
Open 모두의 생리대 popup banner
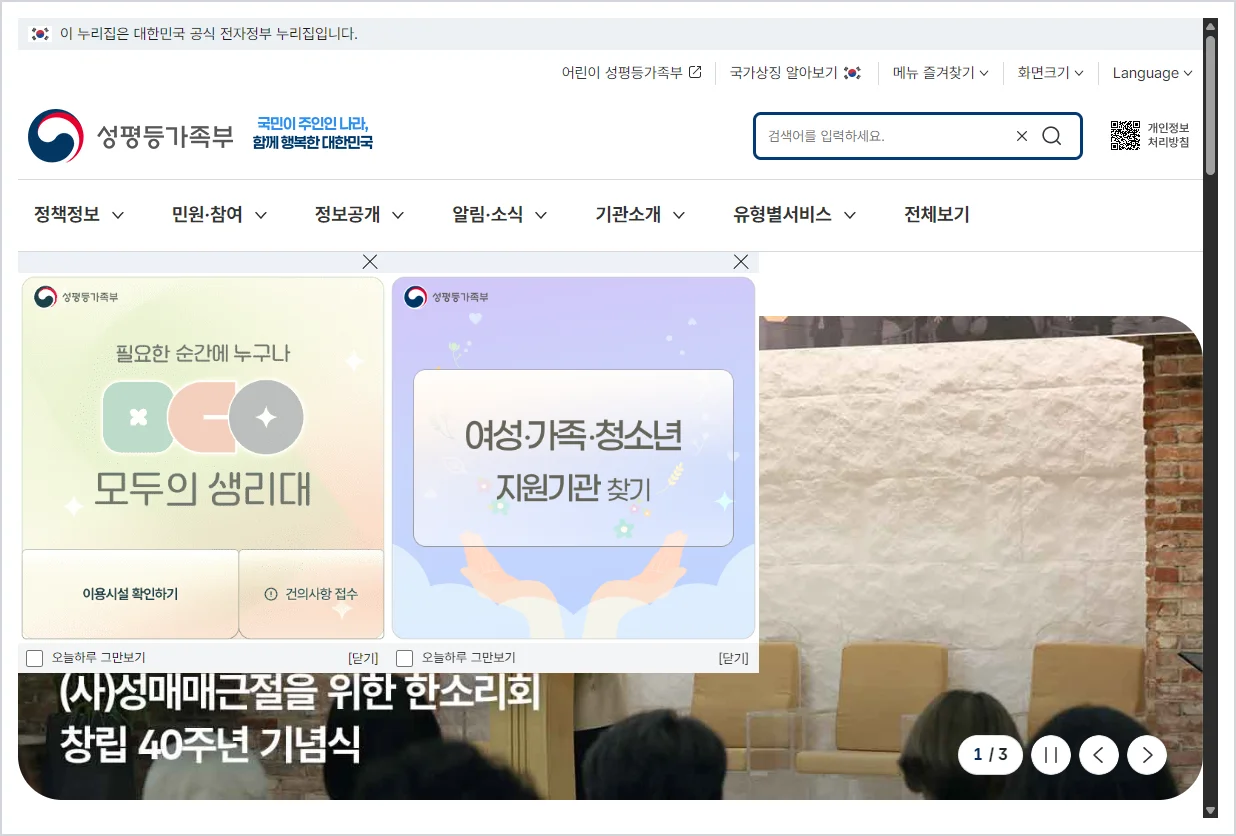[203, 413]
